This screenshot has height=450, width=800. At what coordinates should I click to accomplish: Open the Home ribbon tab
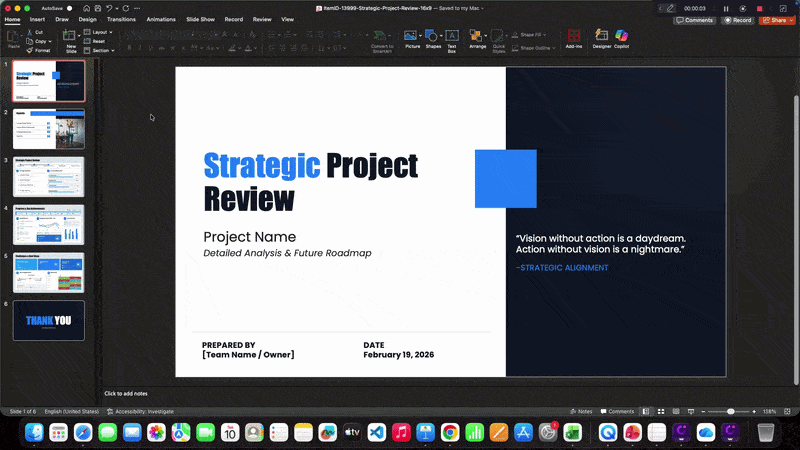tap(12, 19)
